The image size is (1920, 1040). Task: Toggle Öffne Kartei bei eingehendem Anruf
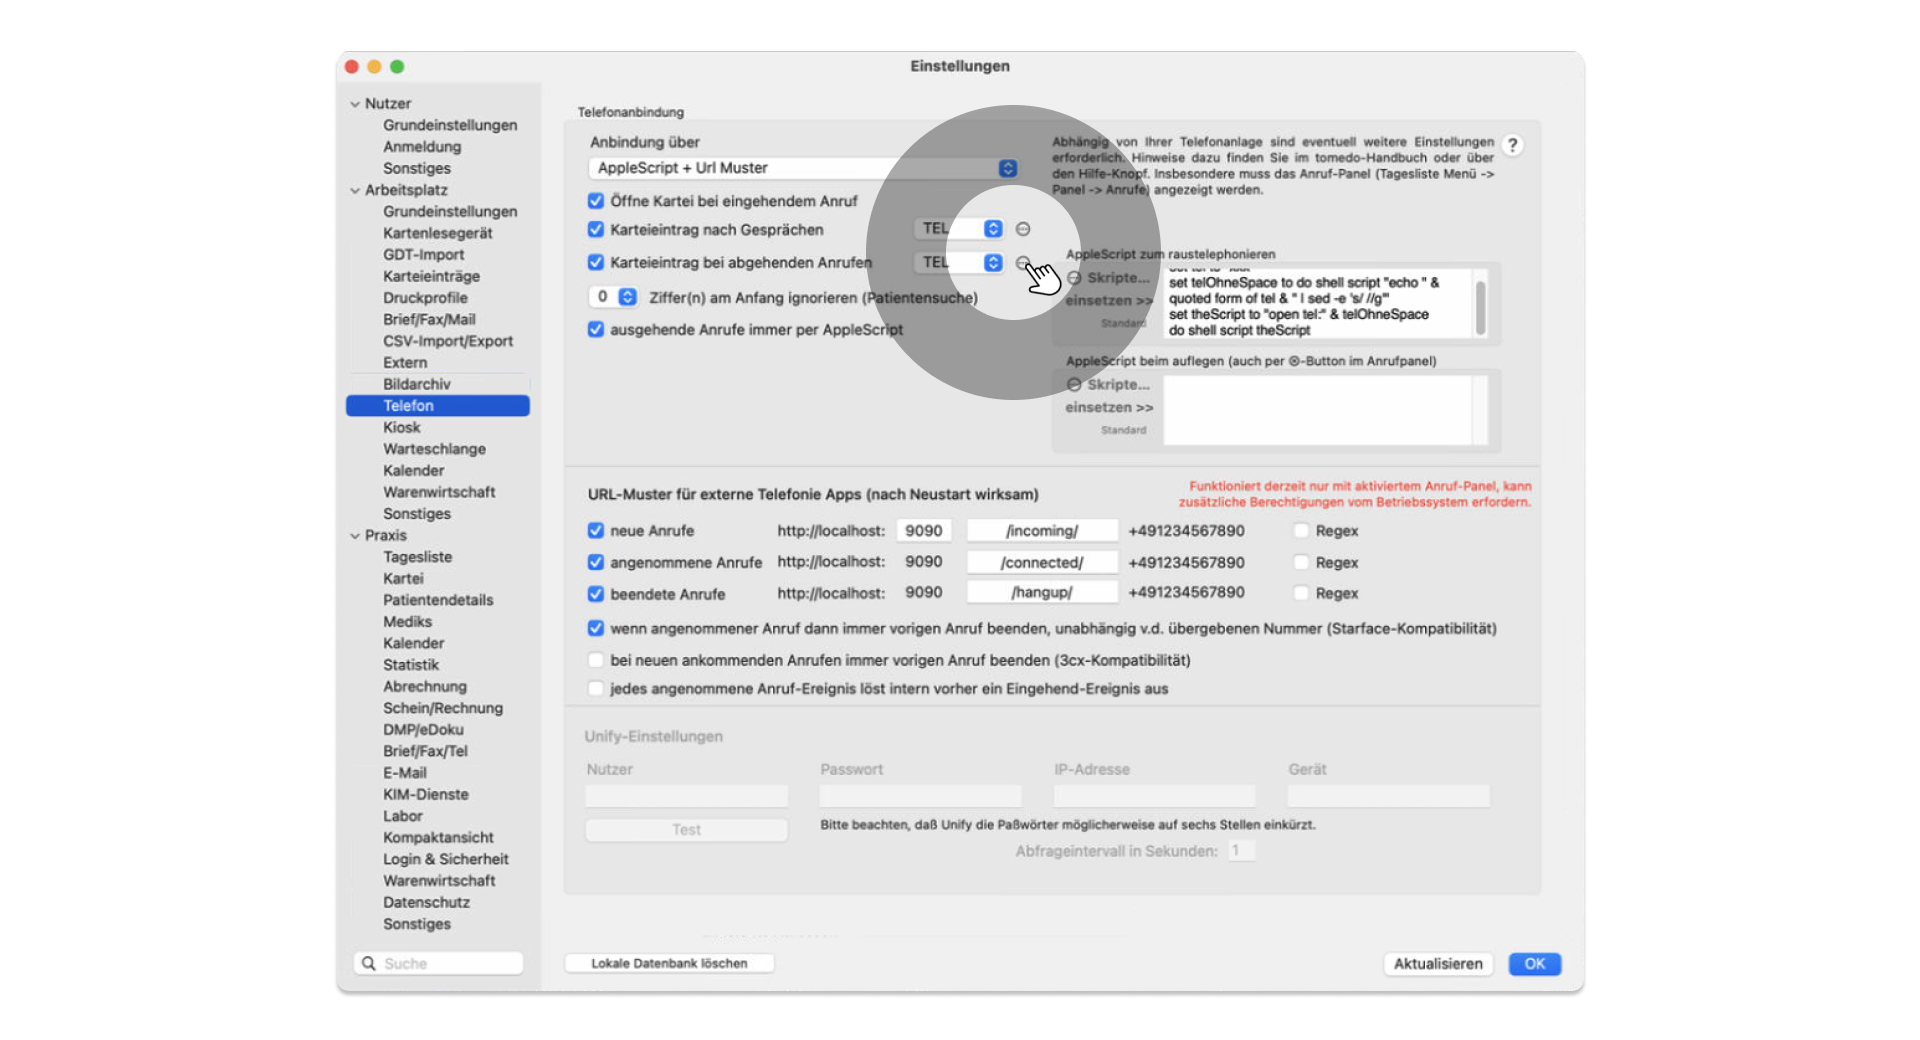[596, 201]
